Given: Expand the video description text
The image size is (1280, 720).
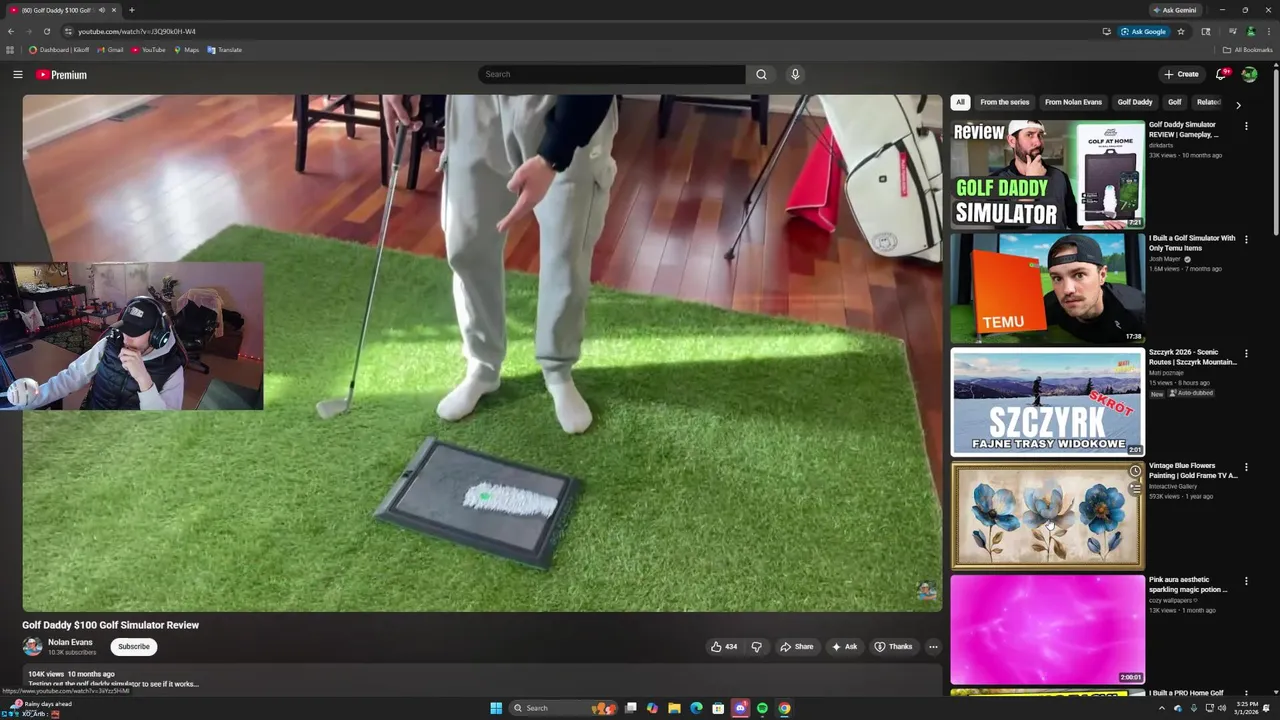Looking at the screenshot, I should point(113,684).
